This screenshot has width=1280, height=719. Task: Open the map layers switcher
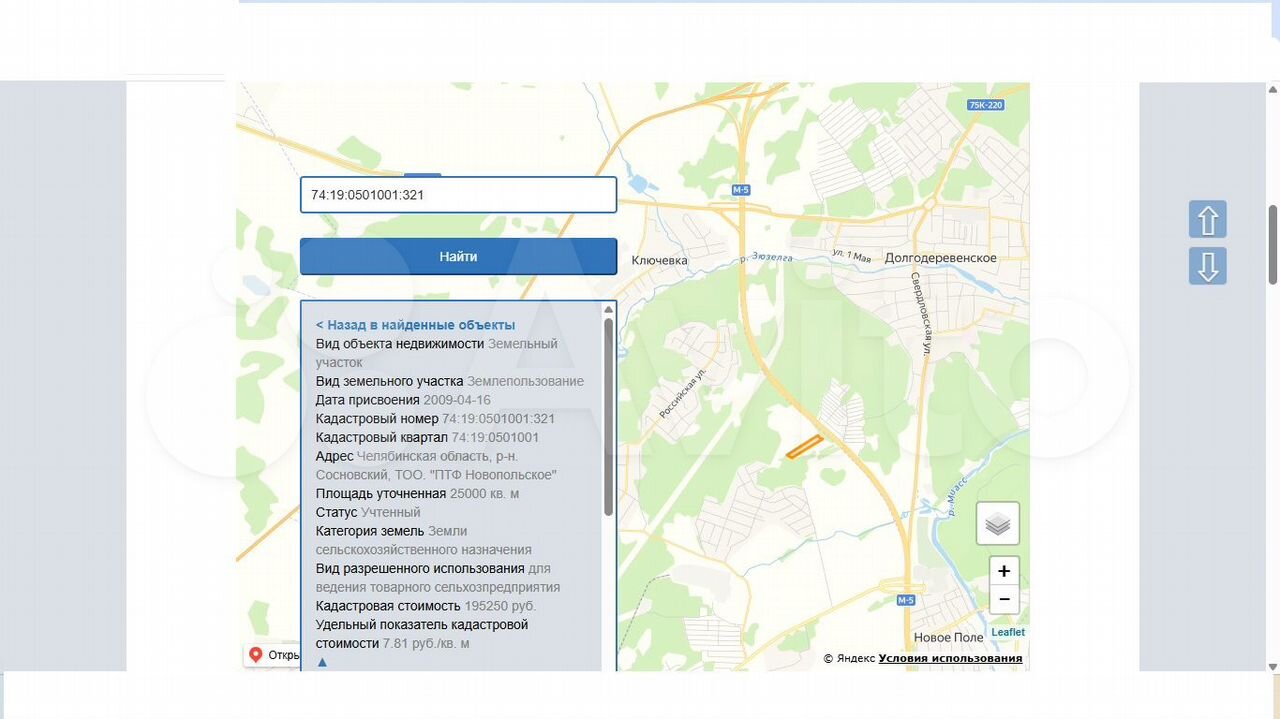[997, 524]
